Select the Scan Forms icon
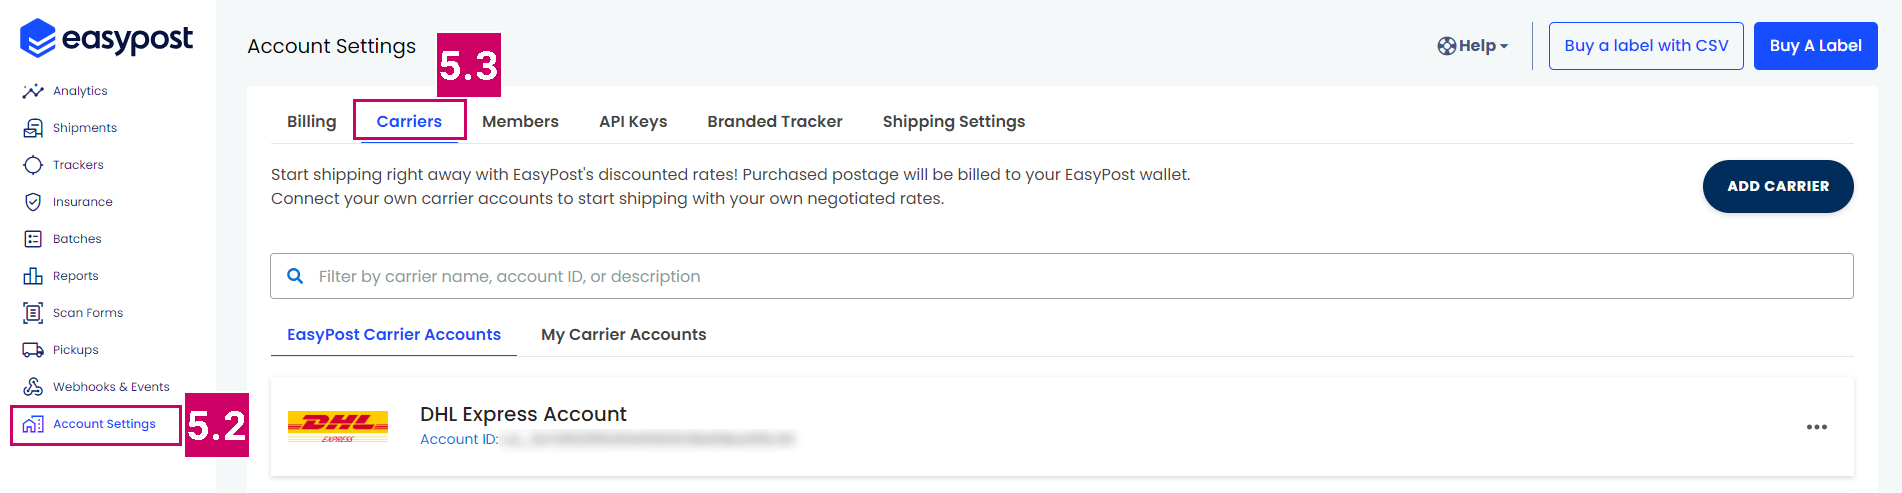1902x493 pixels. (x=33, y=313)
